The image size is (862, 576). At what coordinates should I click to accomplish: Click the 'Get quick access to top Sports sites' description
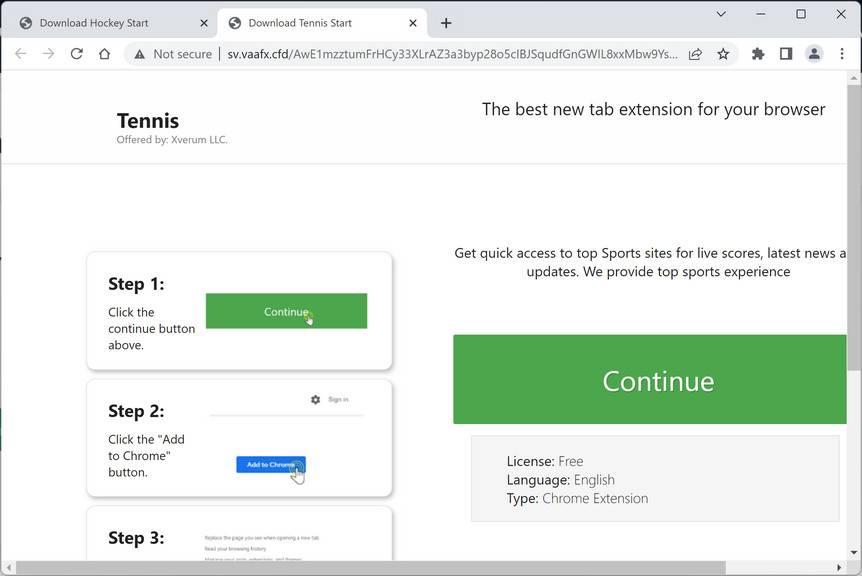click(650, 262)
